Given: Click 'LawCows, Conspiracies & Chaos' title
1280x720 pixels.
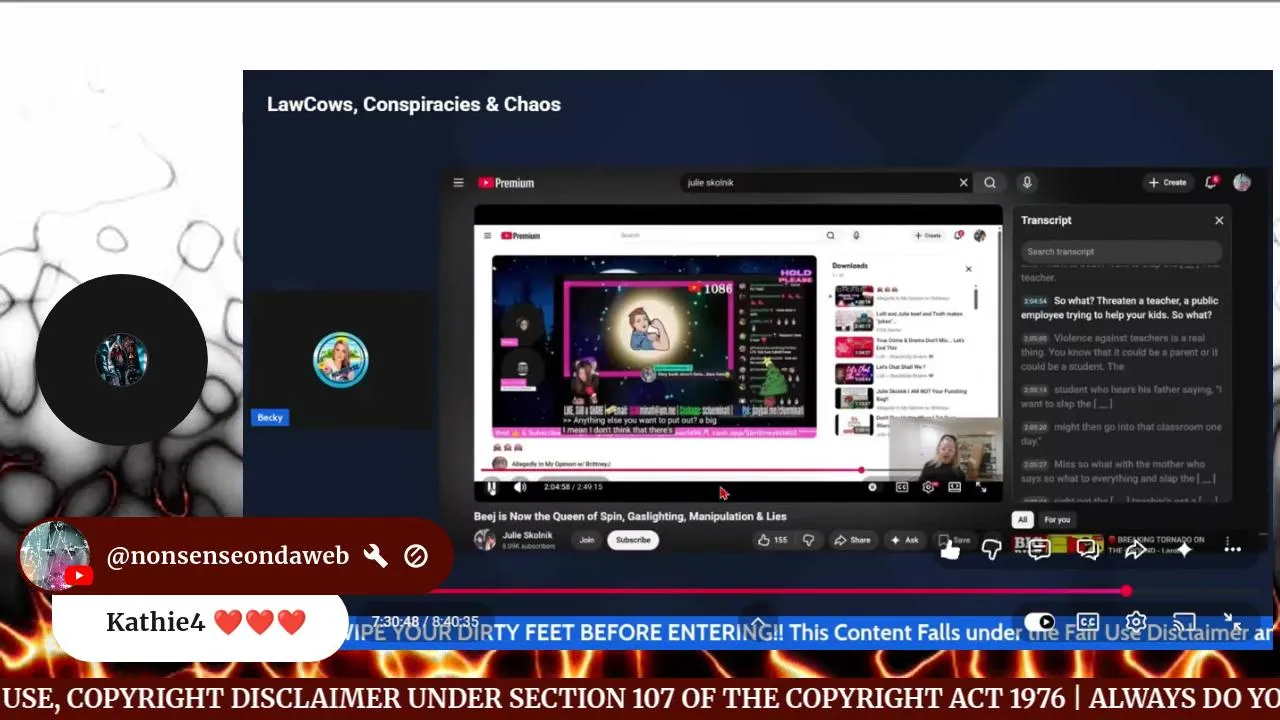Looking at the screenshot, I should click(414, 104).
